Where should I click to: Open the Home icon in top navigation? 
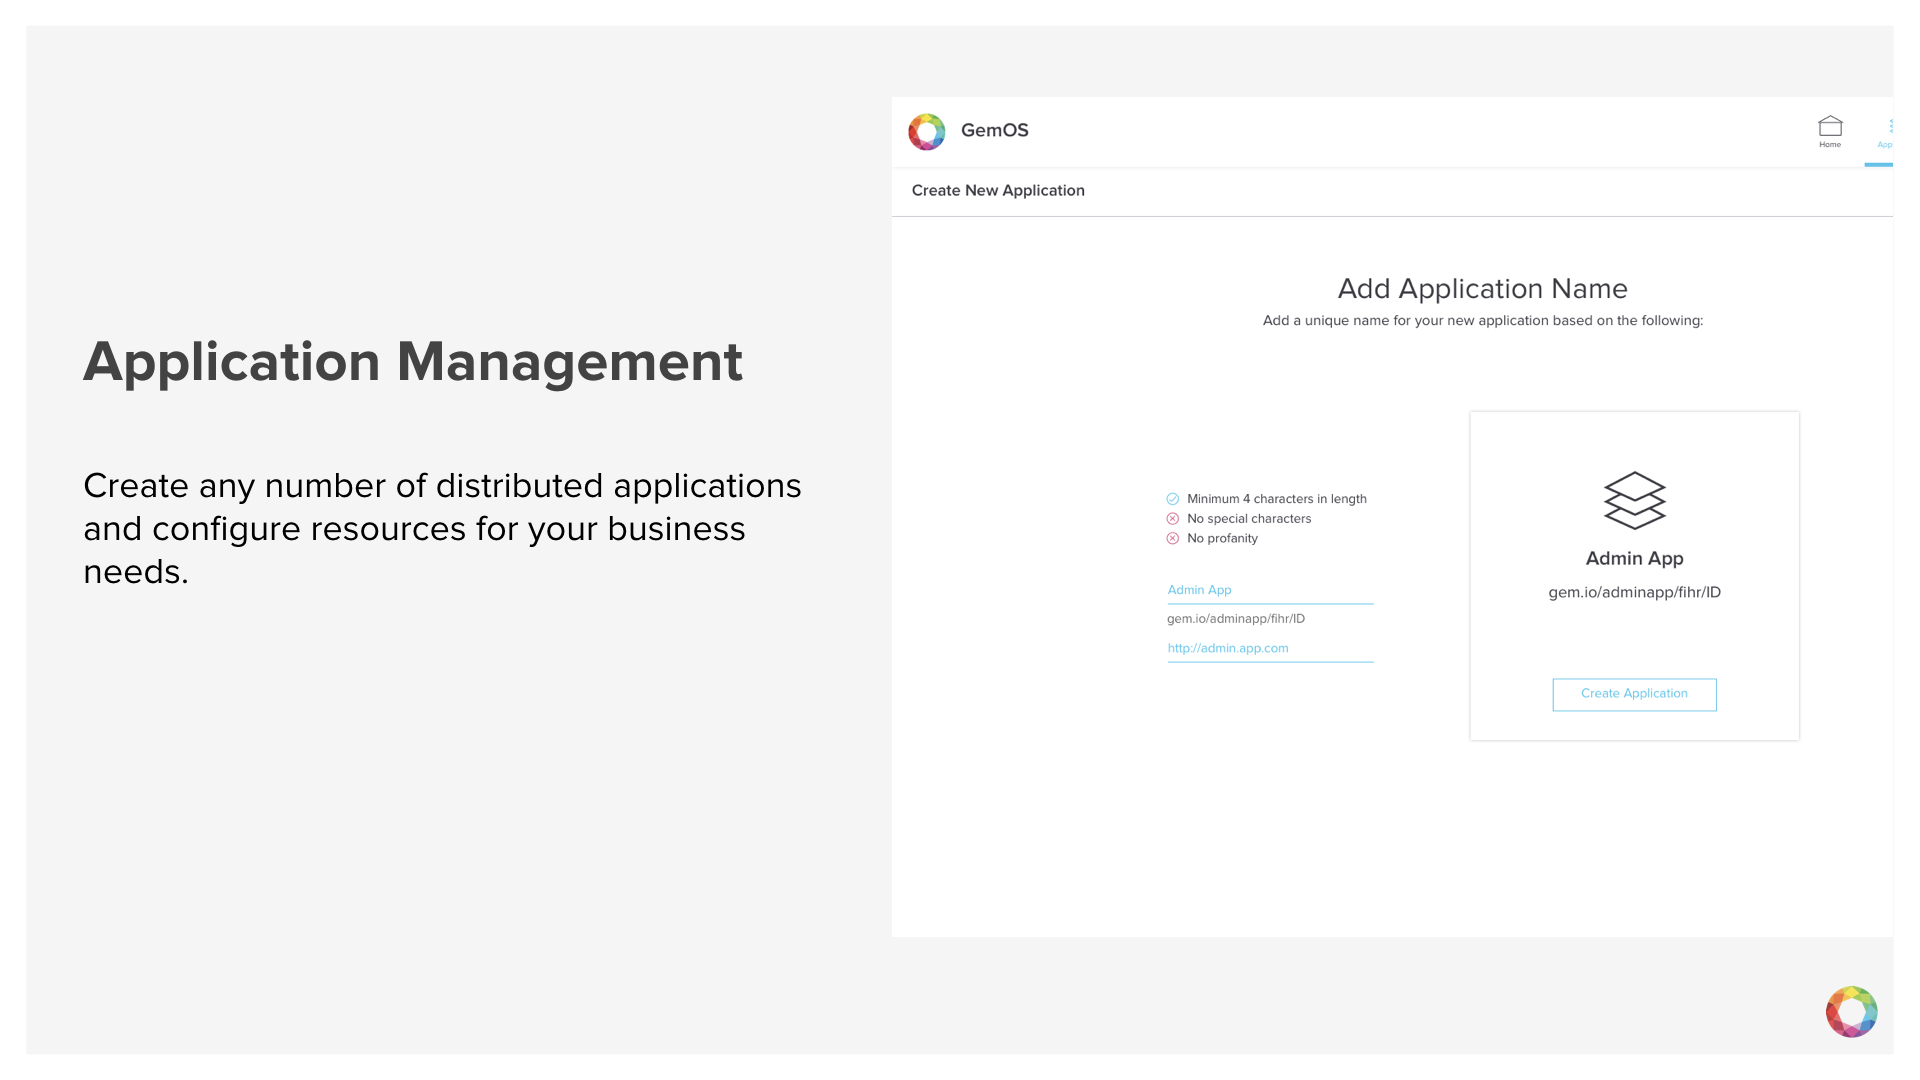pos(1830,126)
